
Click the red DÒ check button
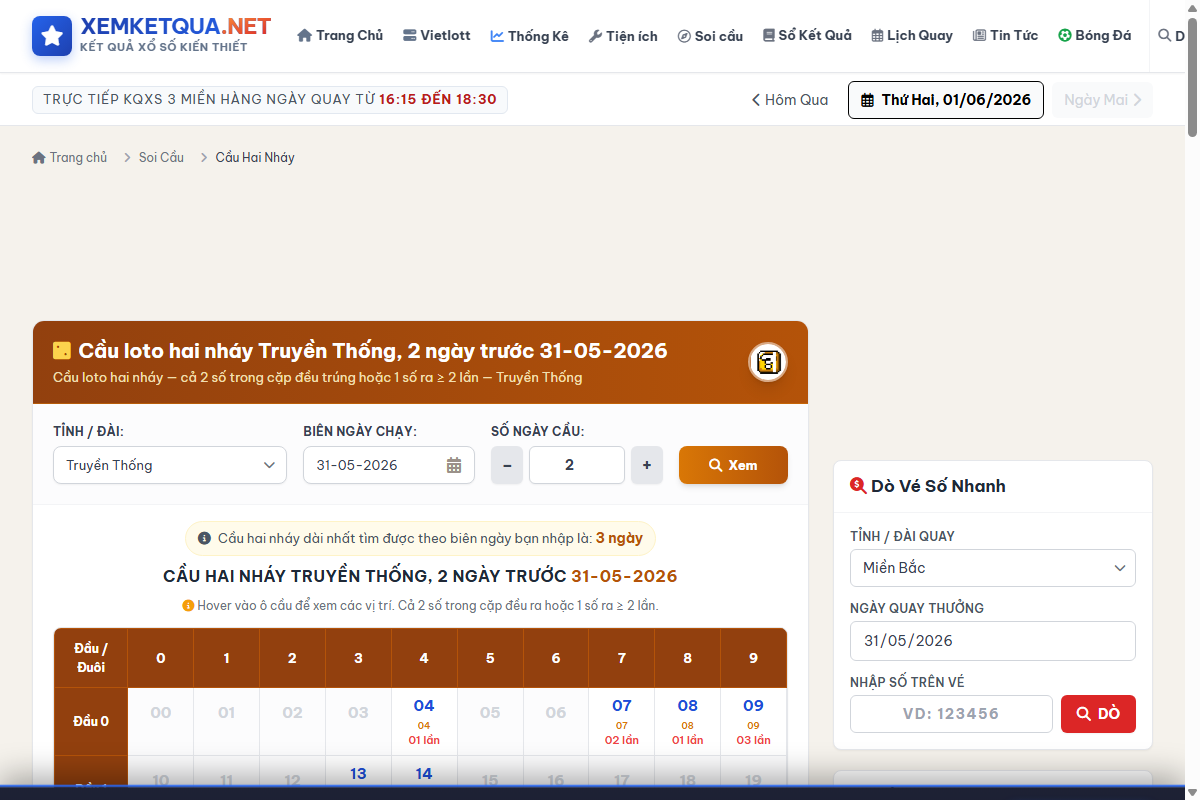point(1098,714)
